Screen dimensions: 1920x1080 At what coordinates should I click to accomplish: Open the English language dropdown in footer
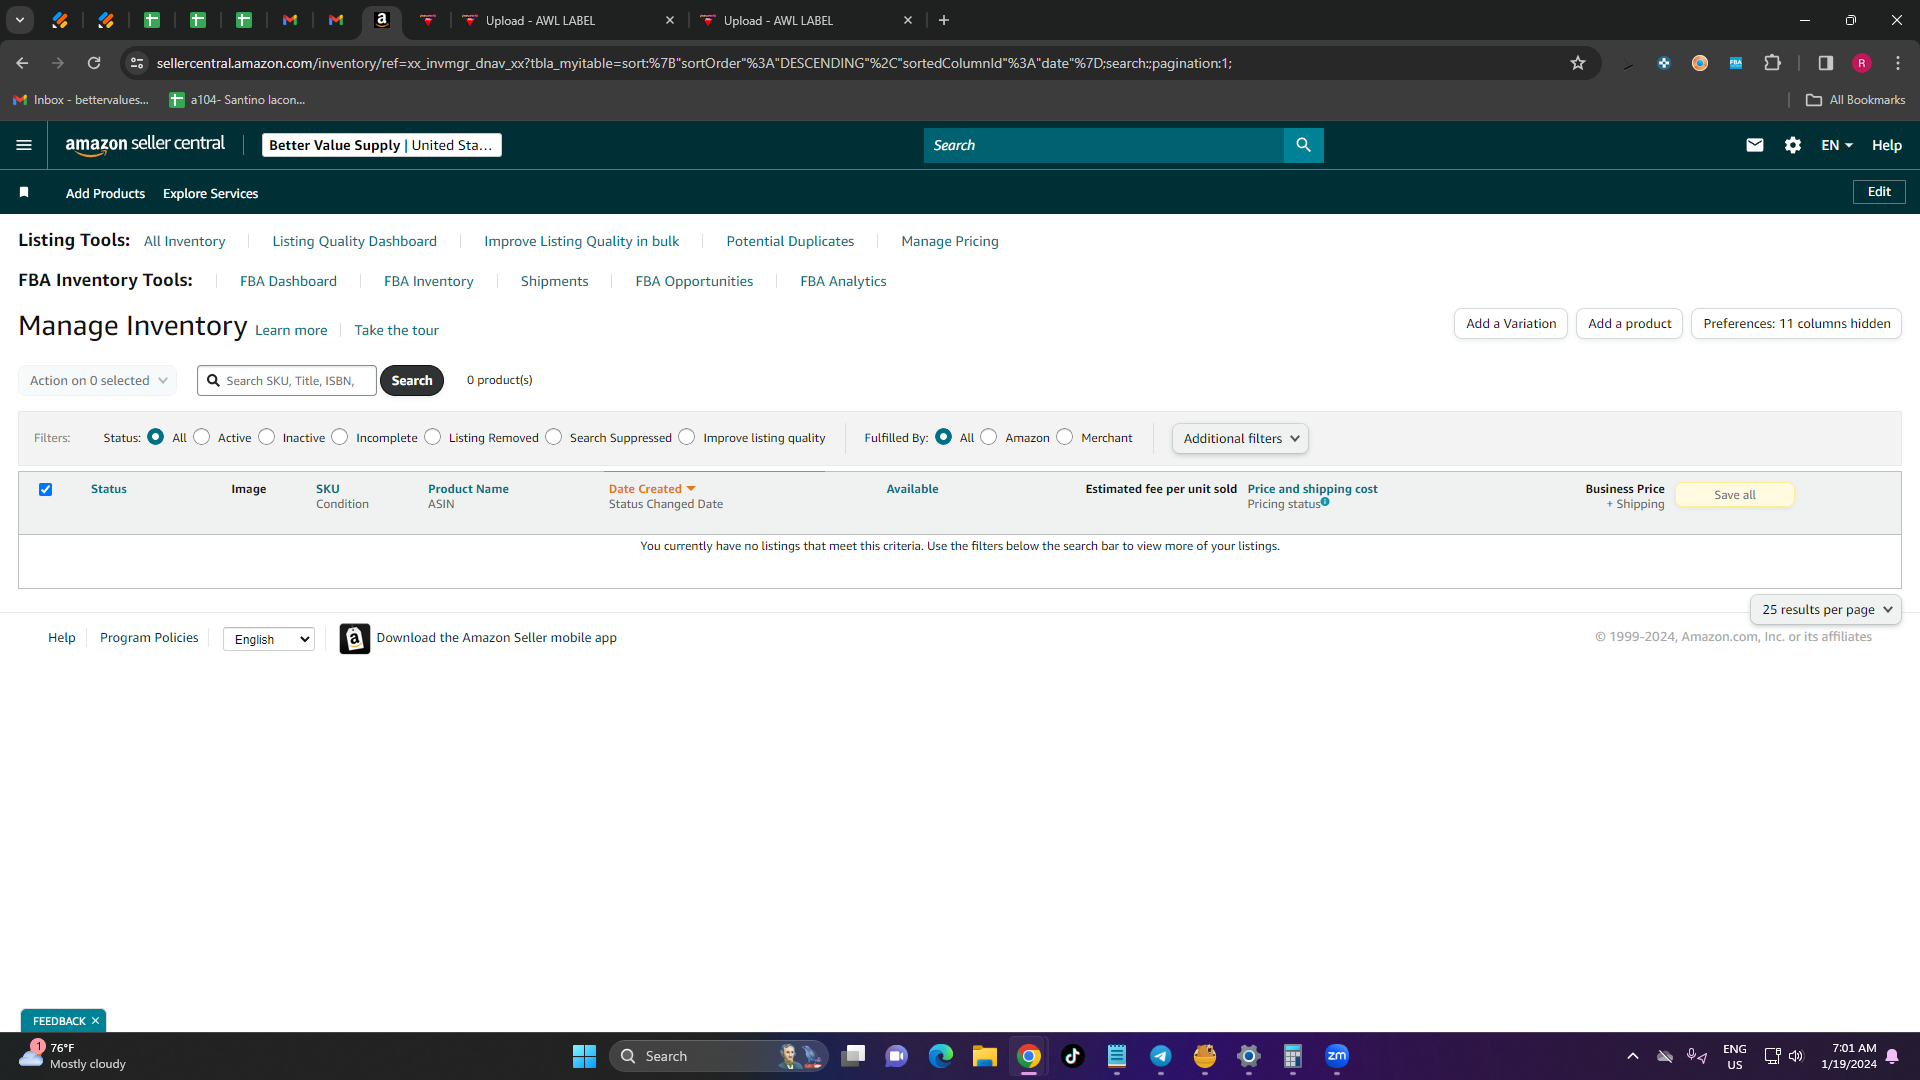click(269, 639)
